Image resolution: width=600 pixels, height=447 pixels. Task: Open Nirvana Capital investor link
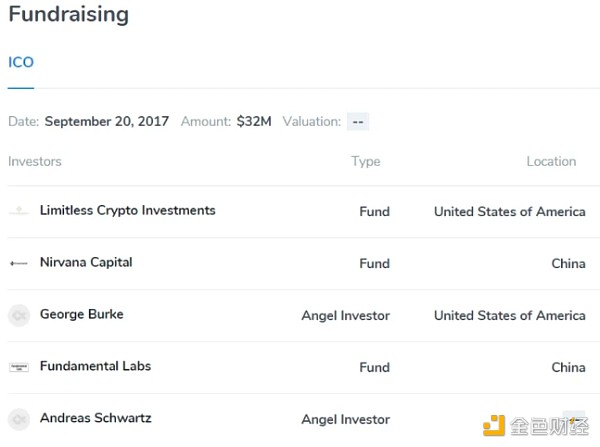click(86, 263)
